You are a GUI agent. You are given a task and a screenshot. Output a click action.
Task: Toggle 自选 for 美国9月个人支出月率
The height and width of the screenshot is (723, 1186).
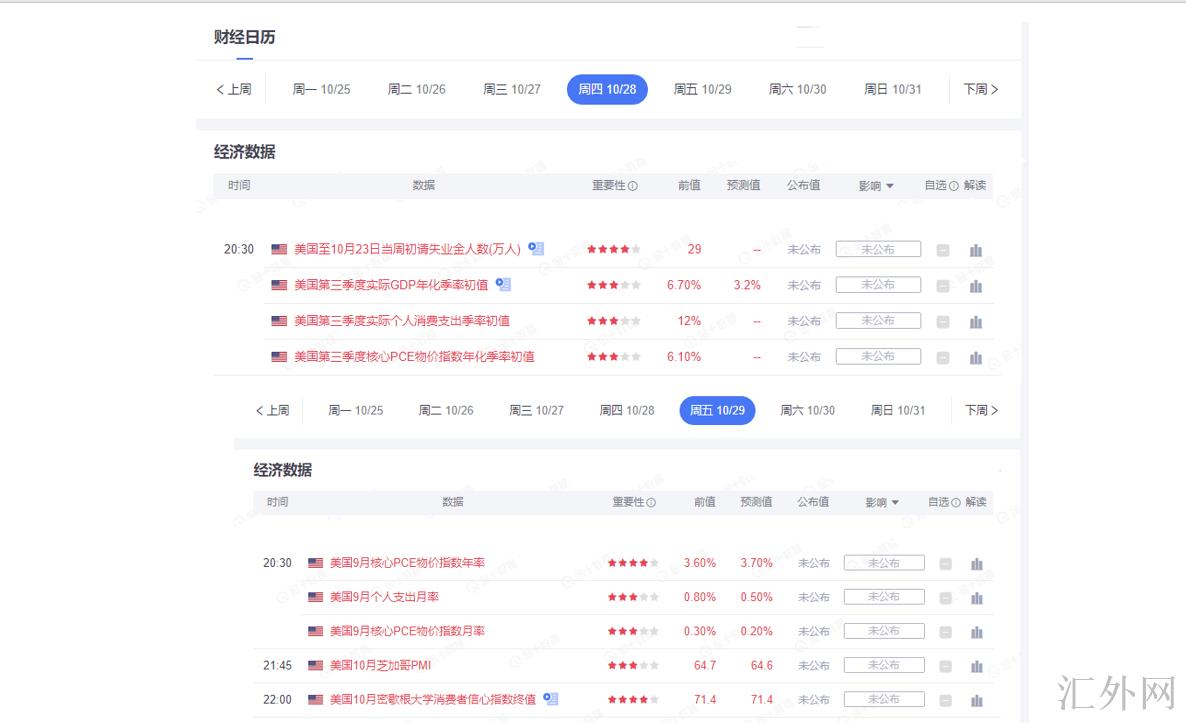[945, 598]
